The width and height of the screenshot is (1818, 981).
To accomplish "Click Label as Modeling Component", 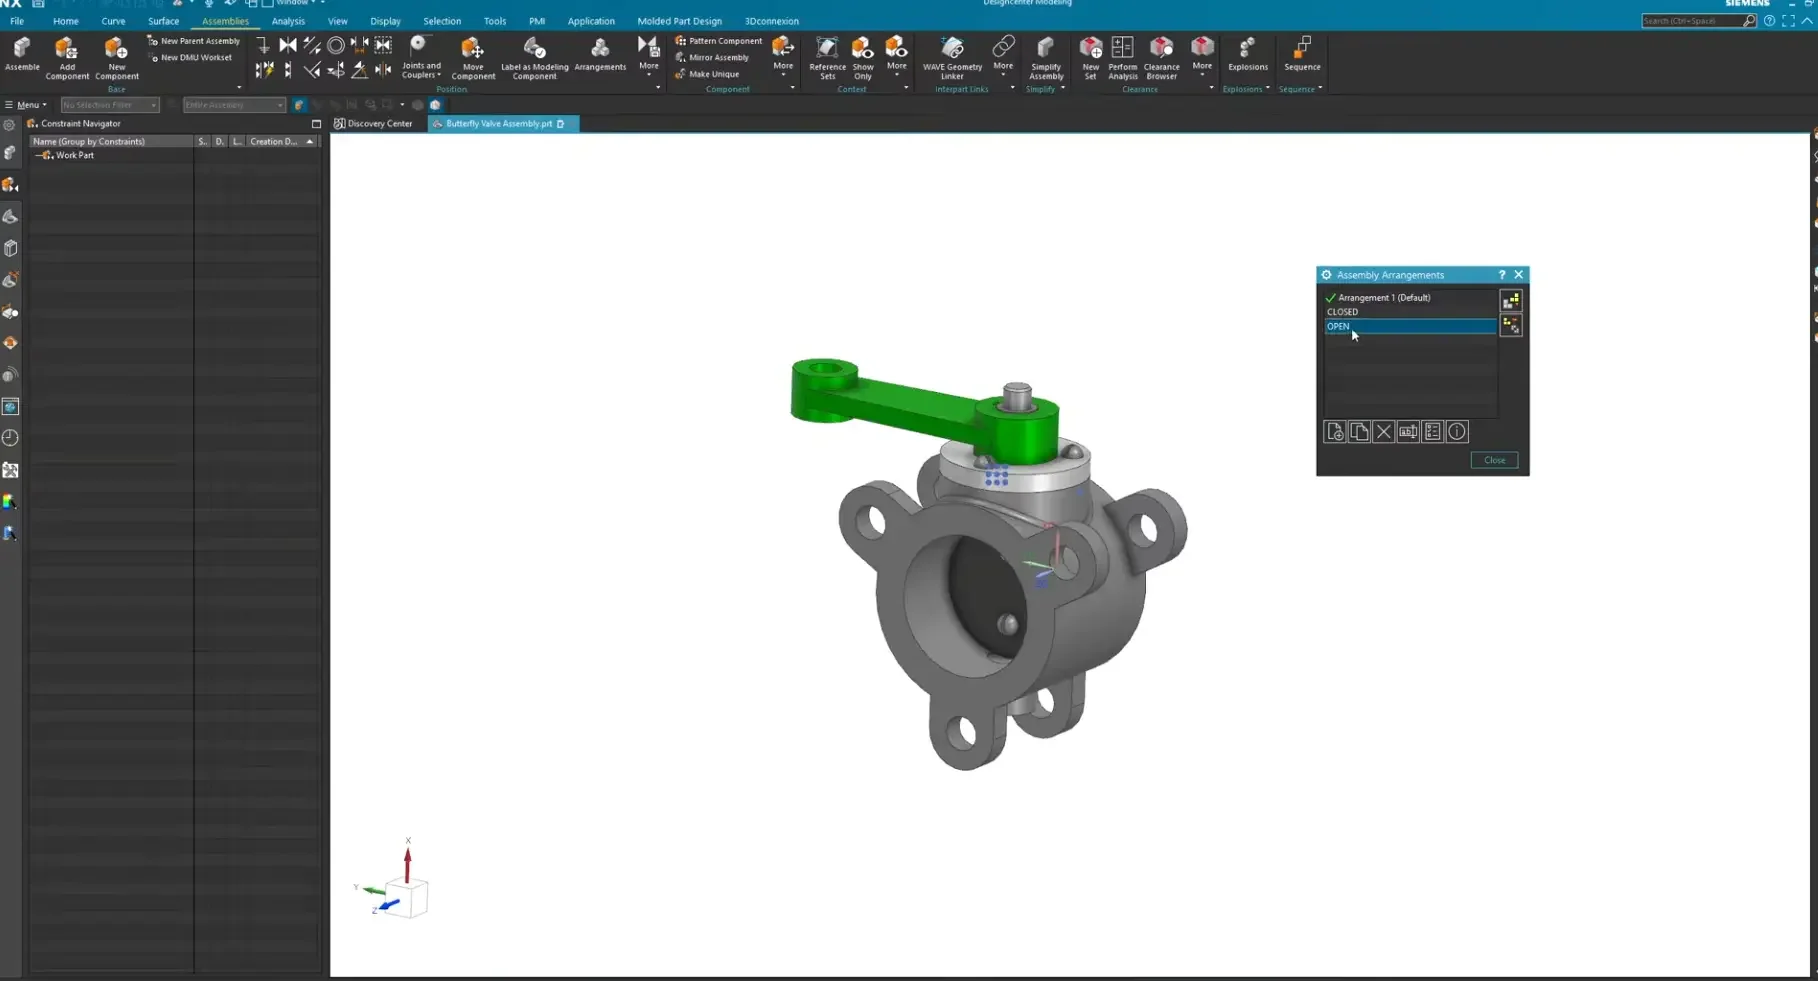I will pos(534,58).
